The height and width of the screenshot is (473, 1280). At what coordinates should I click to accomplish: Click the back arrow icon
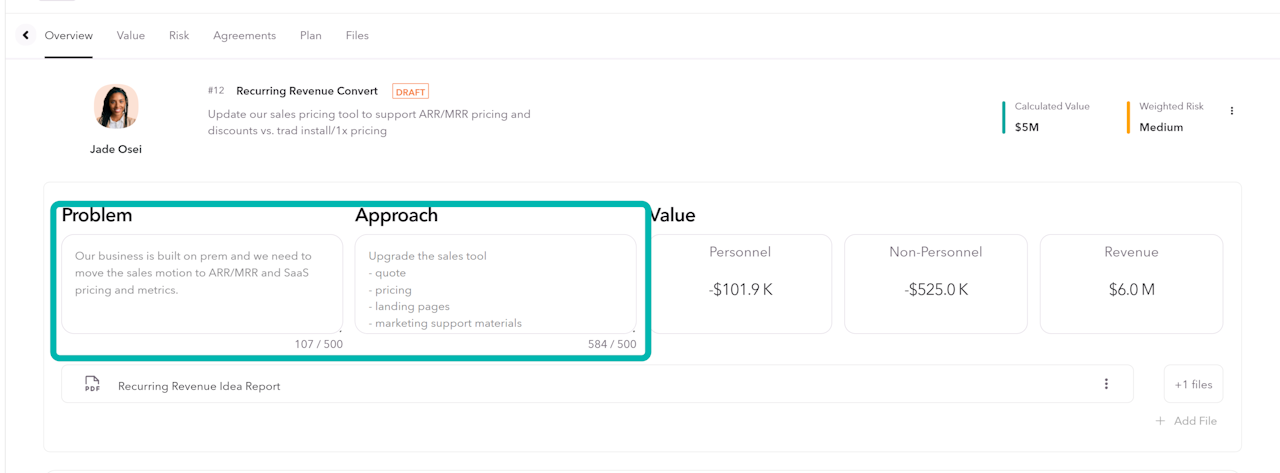pyautogui.click(x=26, y=36)
